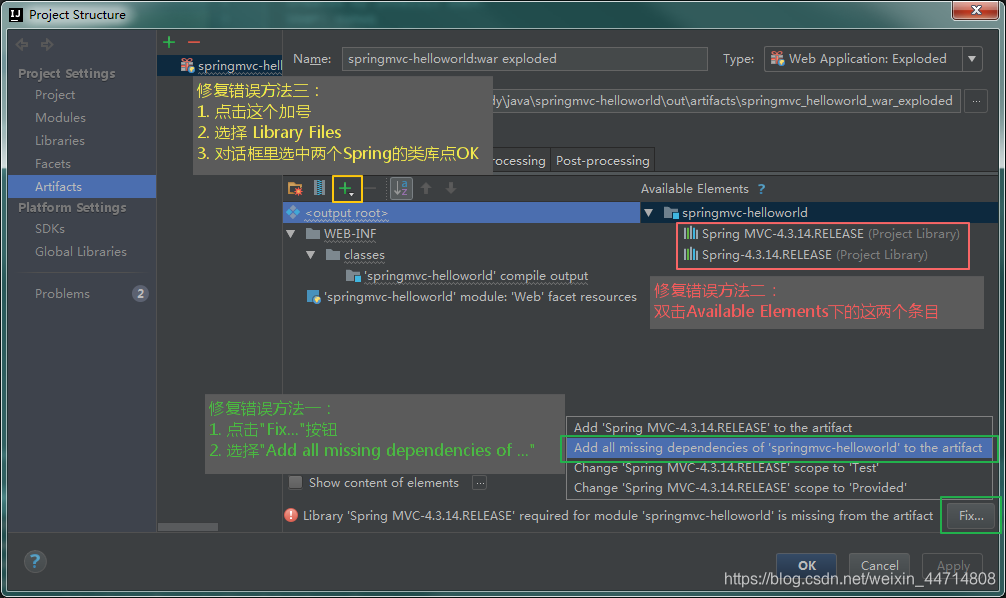Click the move element up arrow
This screenshot has width=1006, height=598.
pos(426,188)
